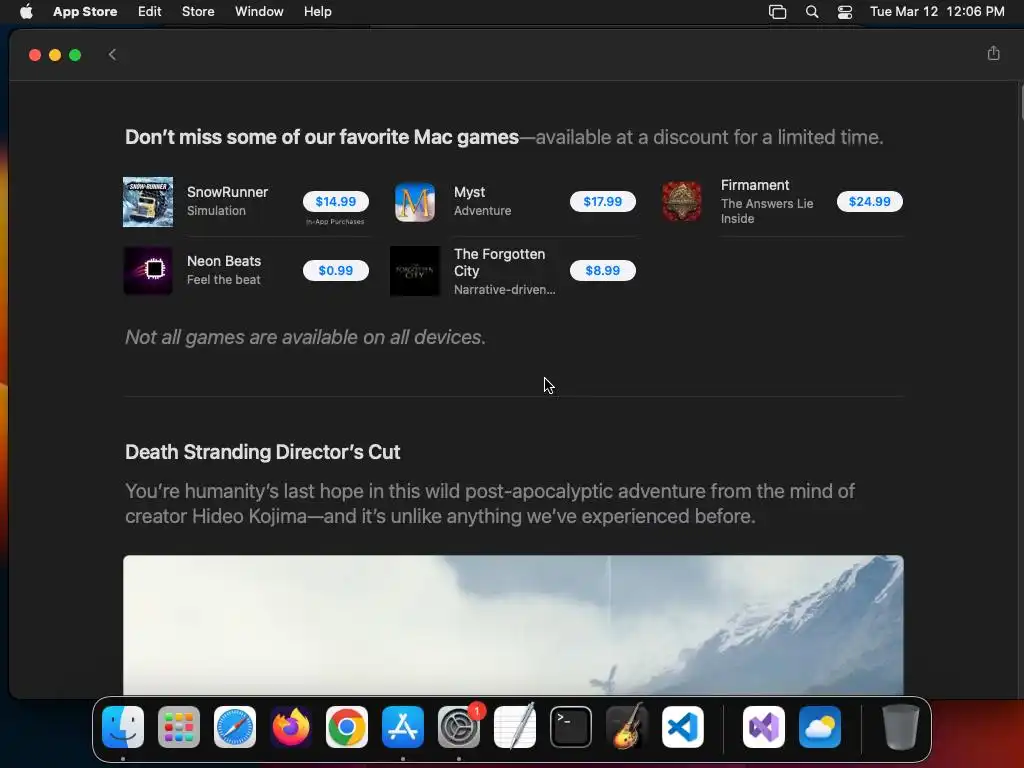
Task: Open Launchpad from the Dock
Action: tap(179, 727)
